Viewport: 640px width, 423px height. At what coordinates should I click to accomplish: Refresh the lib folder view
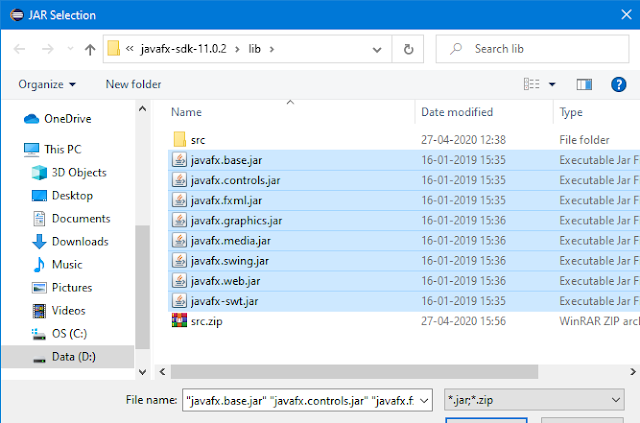pyautogui.click(x=408, y=49)
